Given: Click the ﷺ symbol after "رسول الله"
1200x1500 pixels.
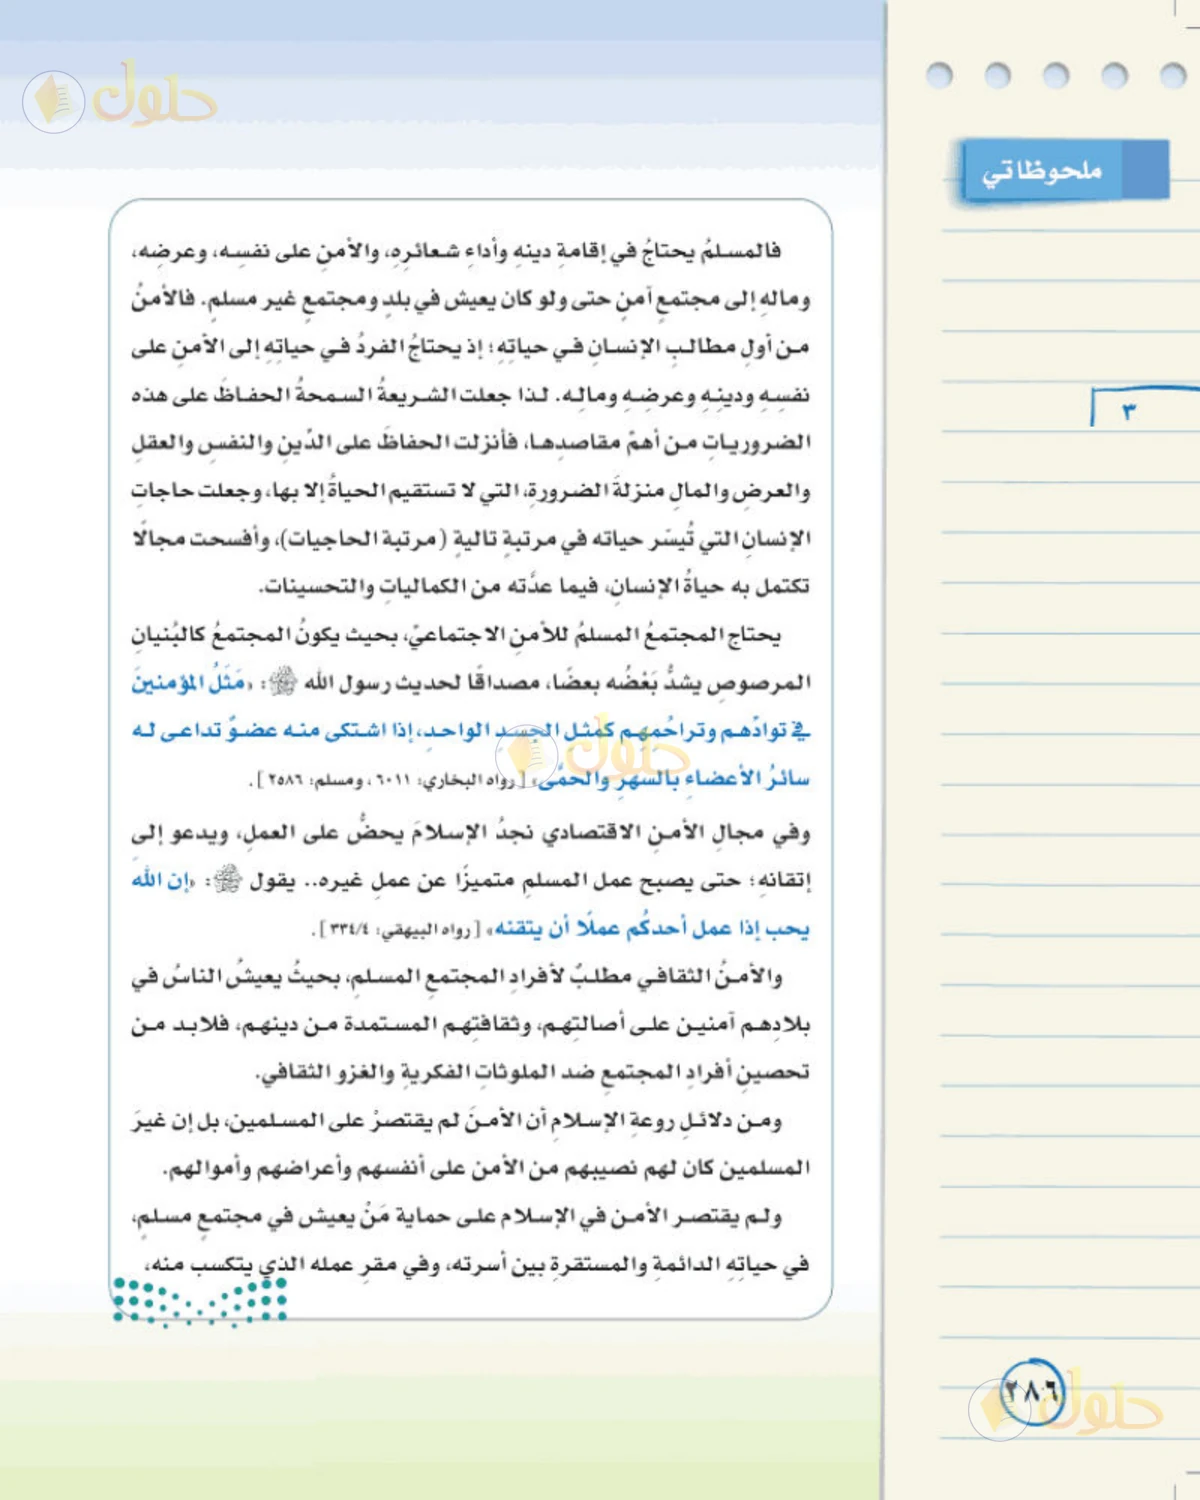Looking at the screenshot, I should point(284,682).
